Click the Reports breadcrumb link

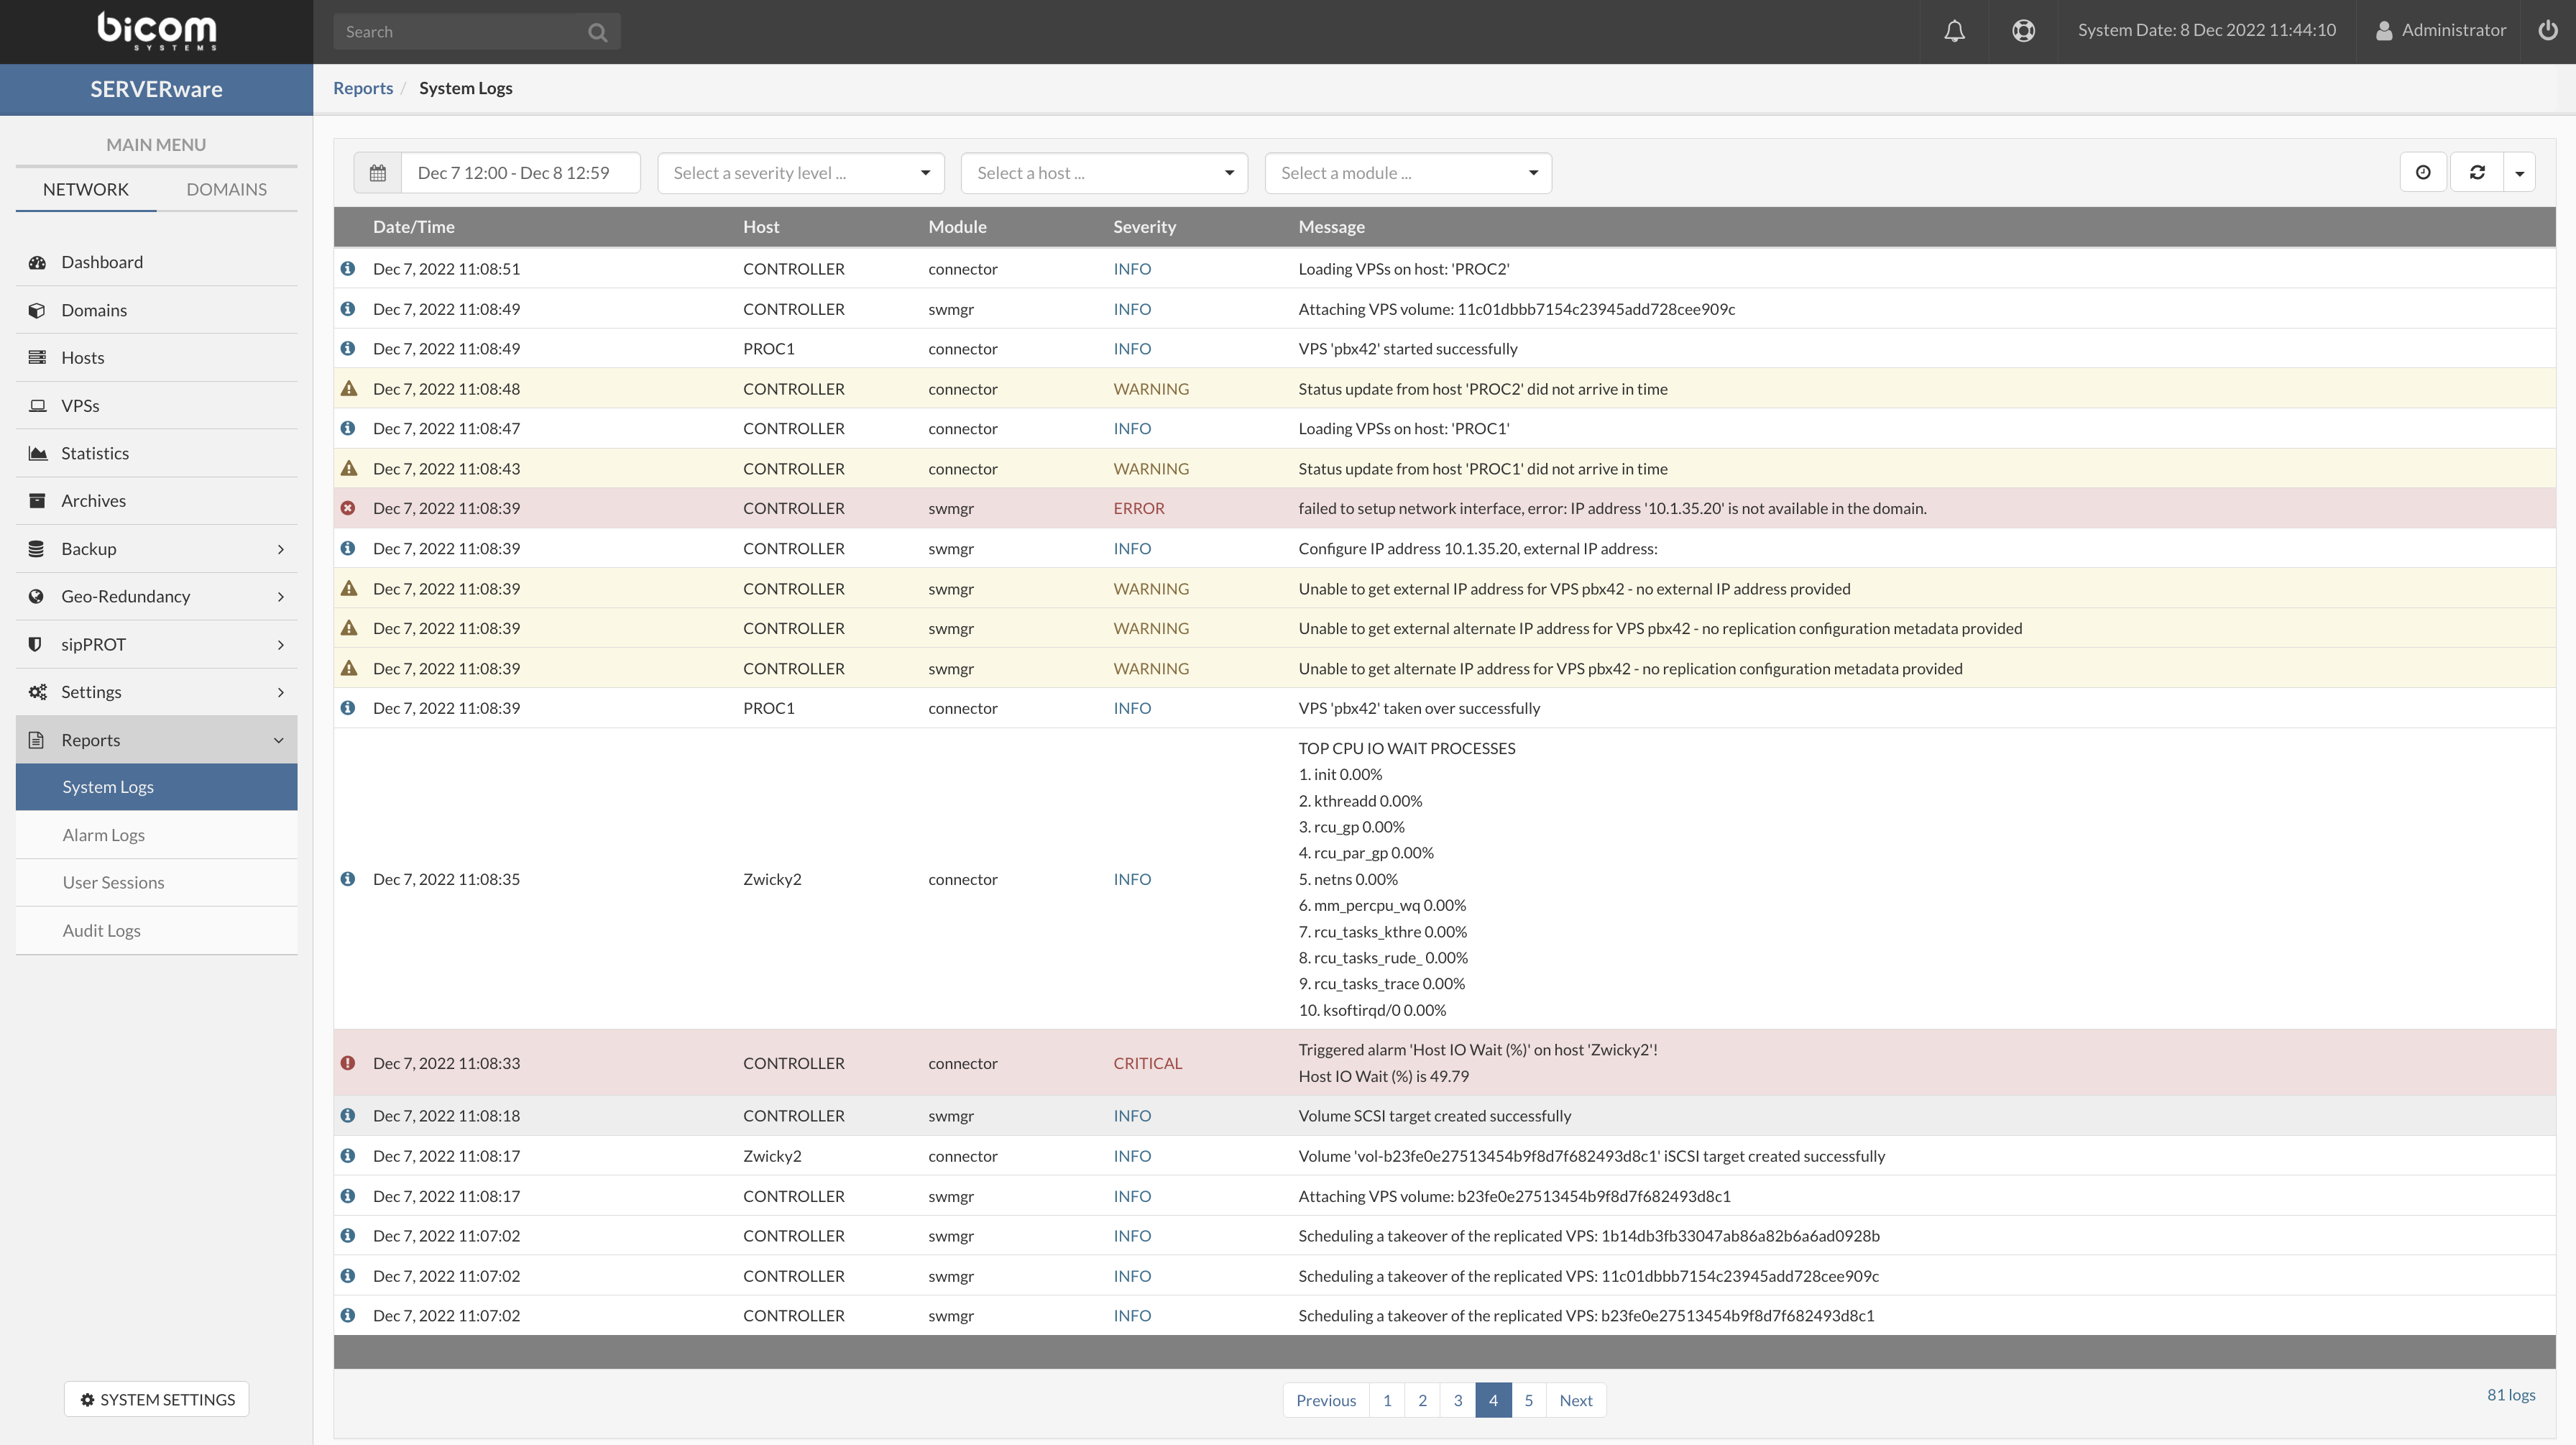coord(363,88)
